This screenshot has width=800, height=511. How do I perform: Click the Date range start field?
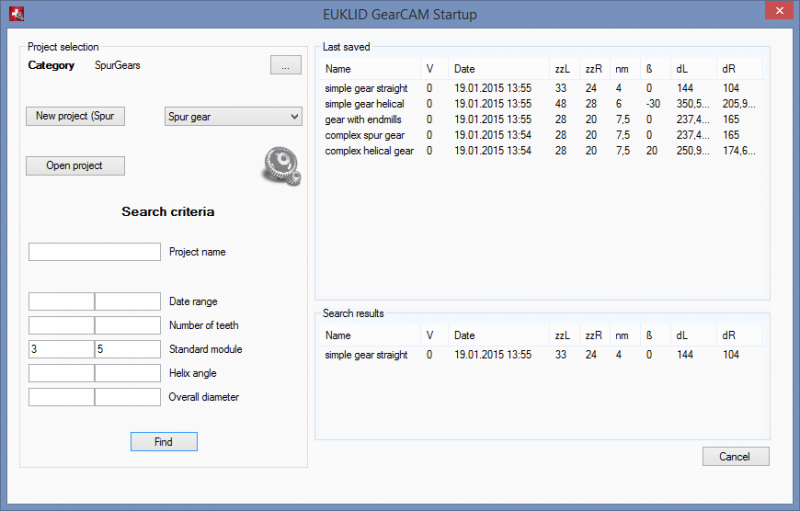click(61, 301)
